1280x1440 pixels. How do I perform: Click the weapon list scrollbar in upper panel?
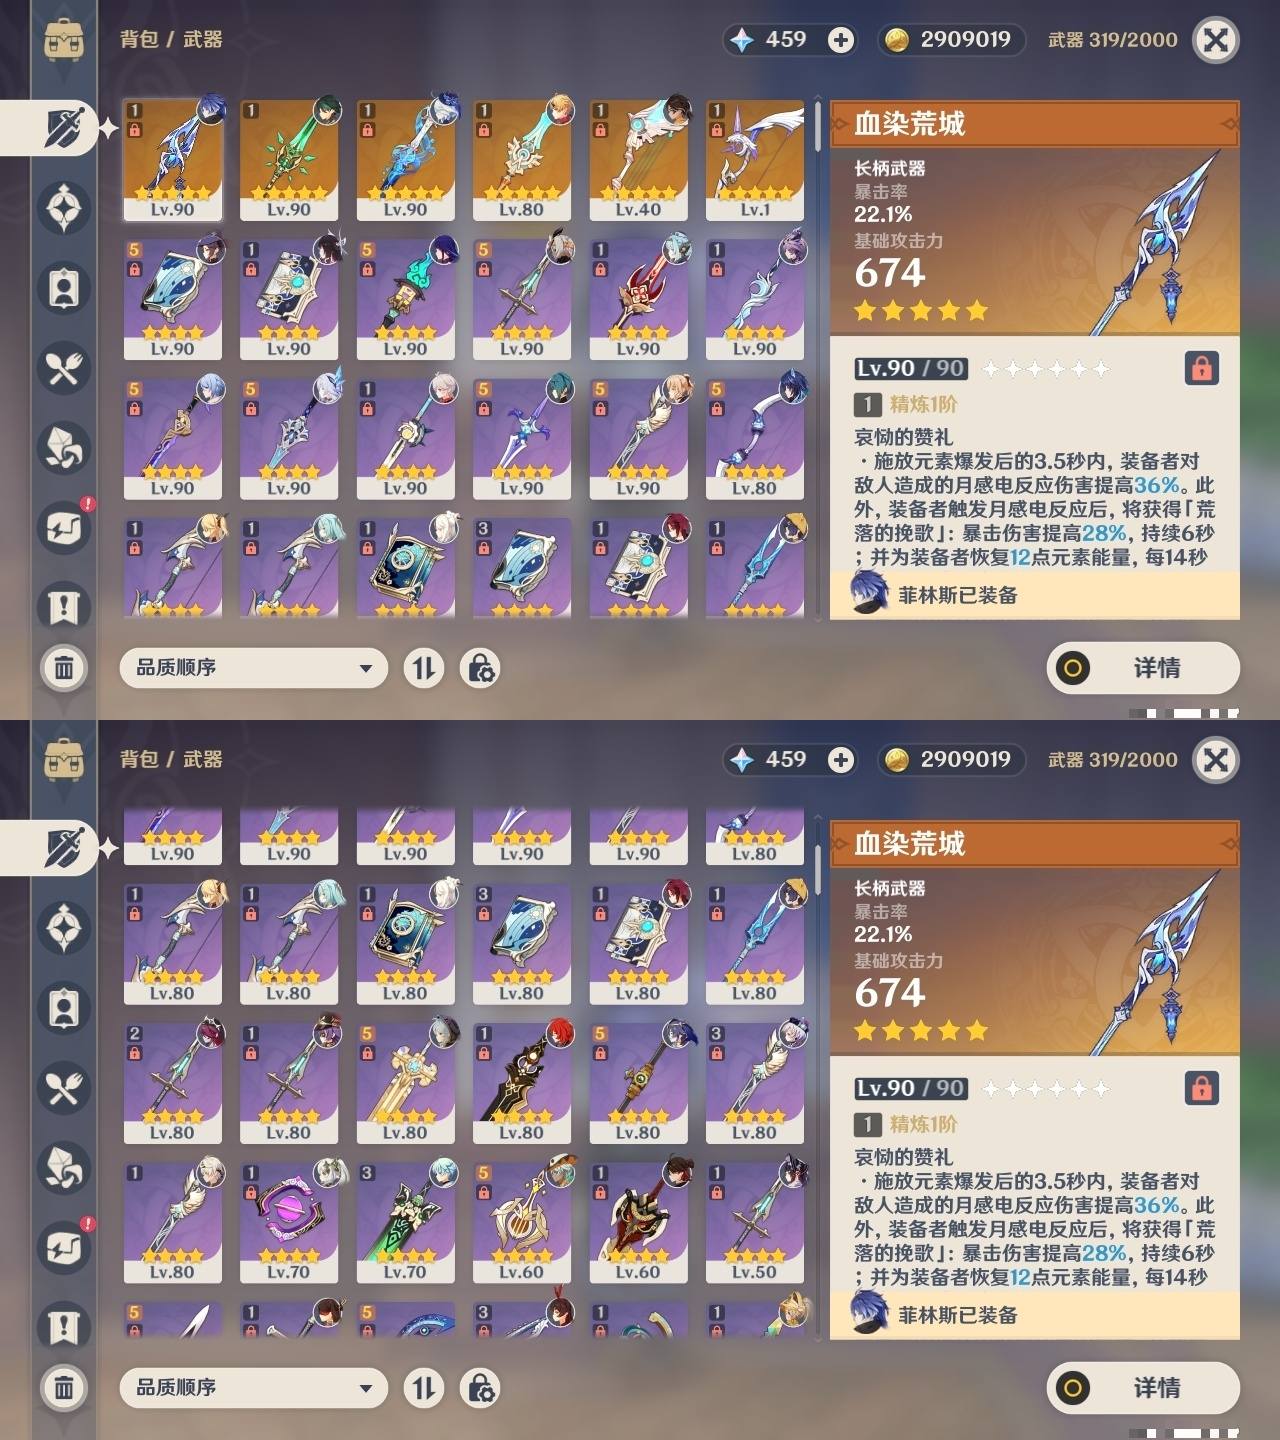click(x=818, y=127)
